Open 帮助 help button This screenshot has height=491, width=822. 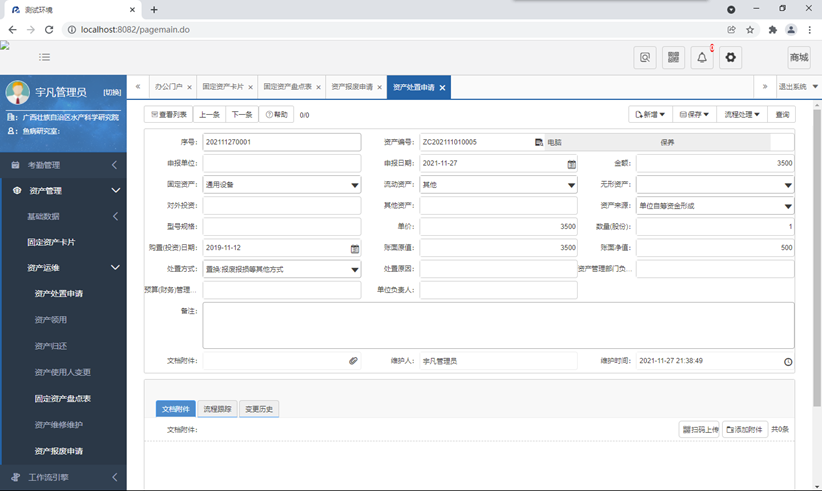(276, 114)
